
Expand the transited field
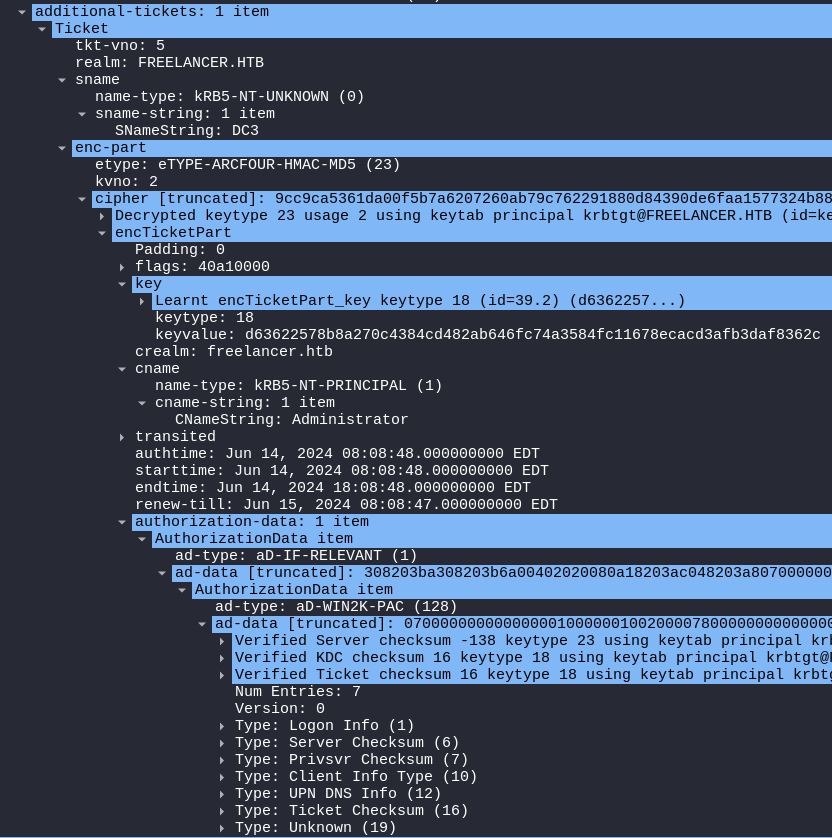(x=122, y=437)
